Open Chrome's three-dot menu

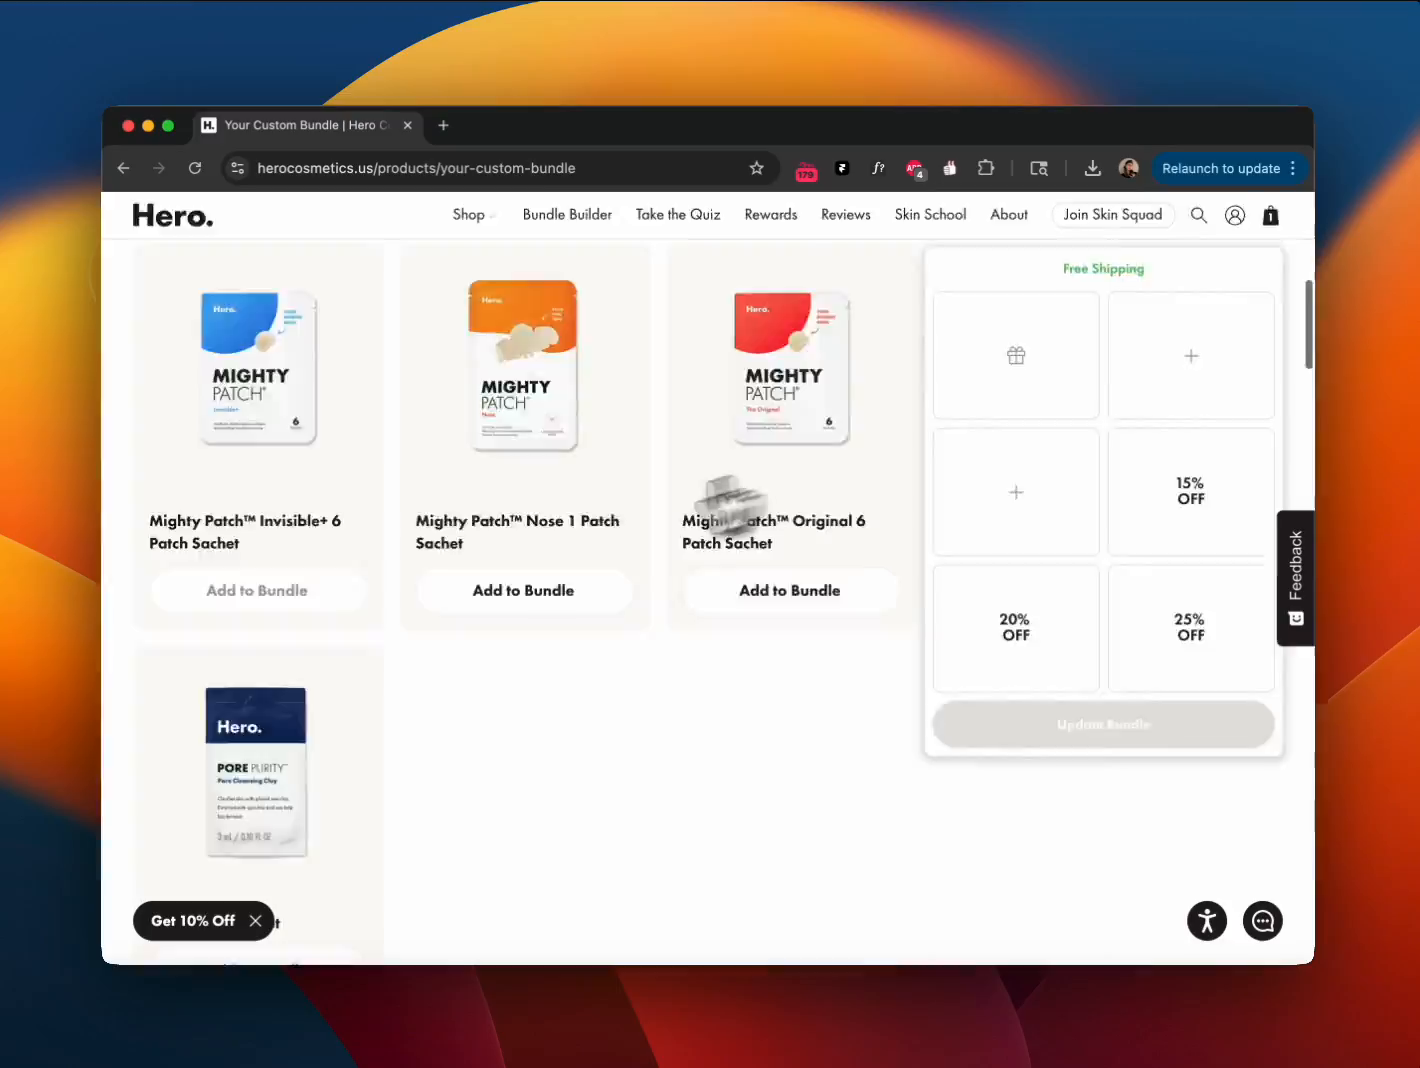coord(1293,168)
